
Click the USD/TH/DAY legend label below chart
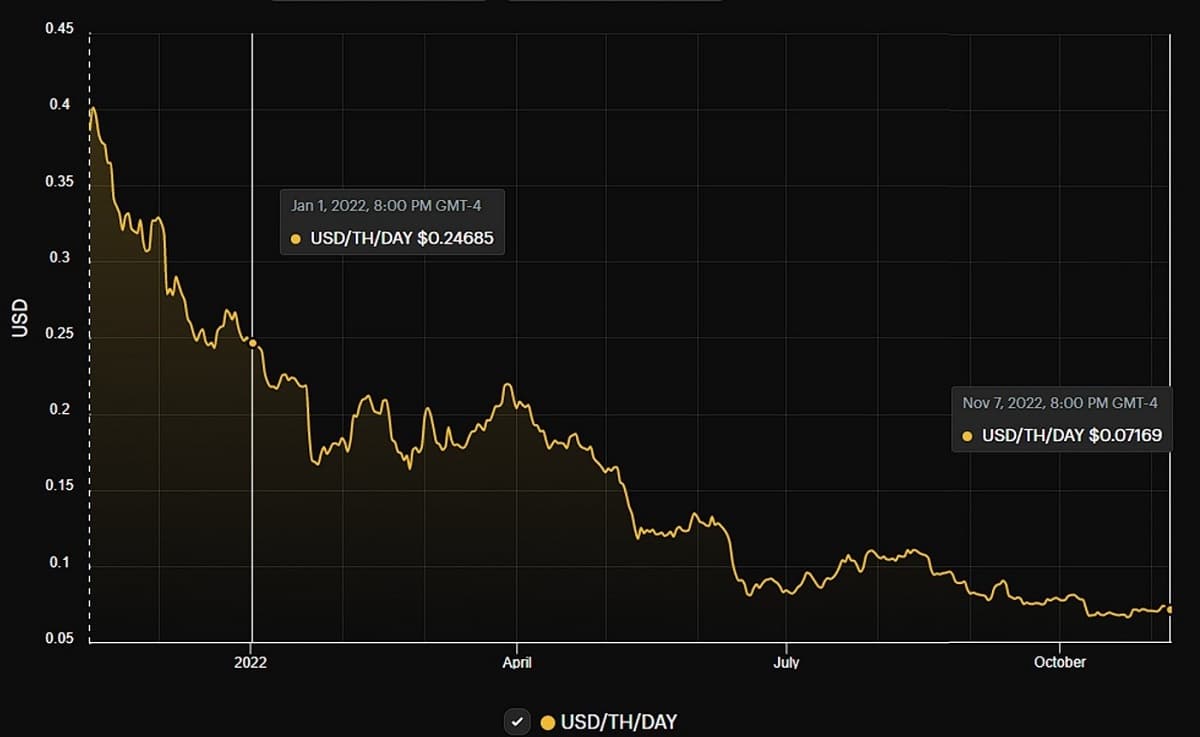click(x=619, y=722)
